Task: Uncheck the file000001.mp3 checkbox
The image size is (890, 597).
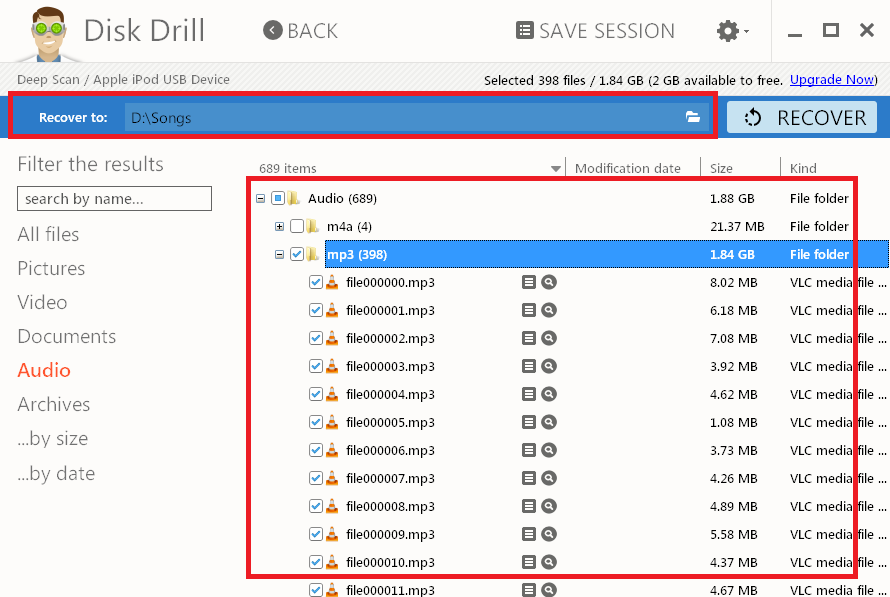Action: pyautogui.click(x=316, y=311)
